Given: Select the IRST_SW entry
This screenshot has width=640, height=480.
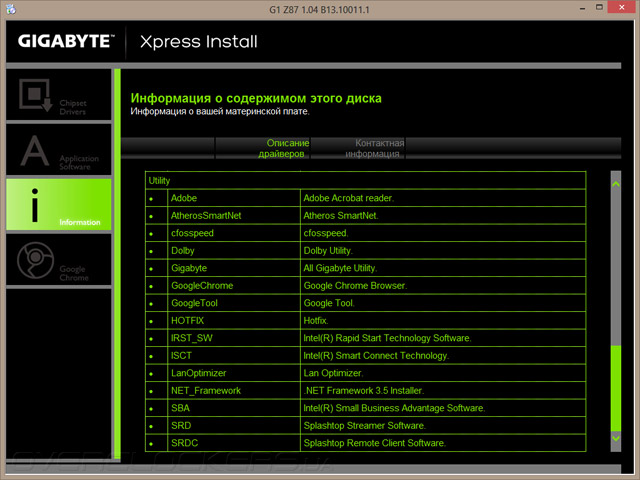Looking at the screenshot, I should point(191,338).
